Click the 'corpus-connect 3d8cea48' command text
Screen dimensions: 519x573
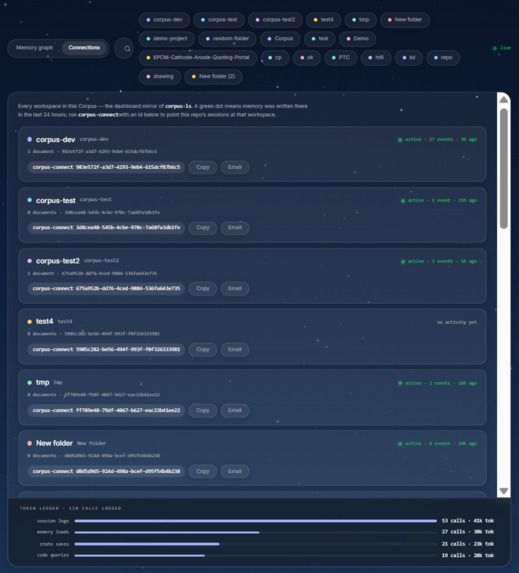[x=106, y=228]
